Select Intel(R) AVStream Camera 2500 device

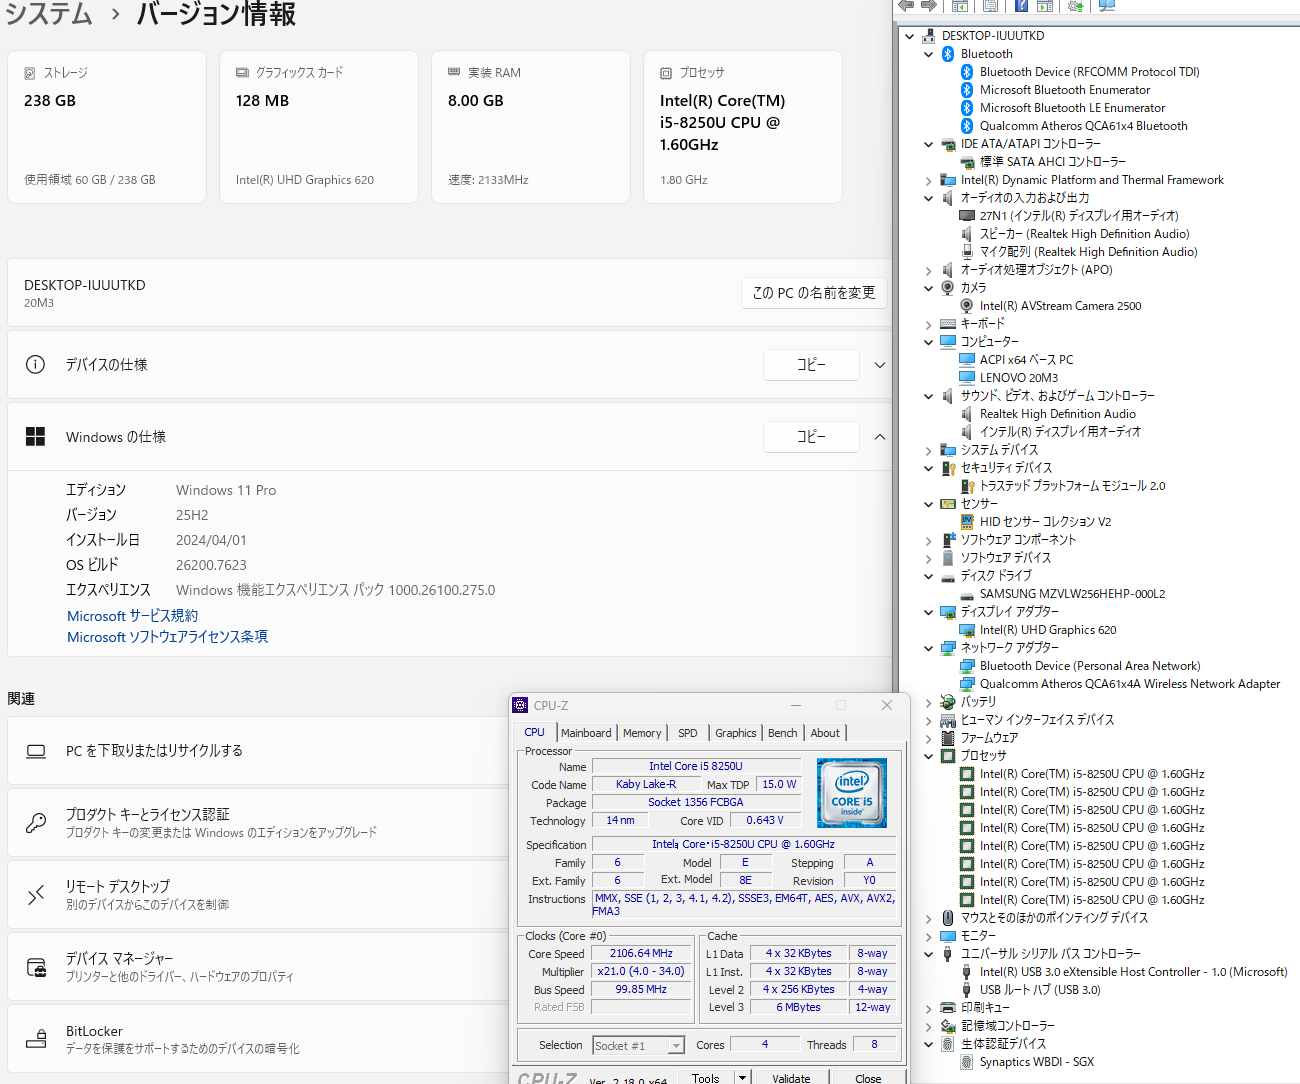tap(1059, 306)
